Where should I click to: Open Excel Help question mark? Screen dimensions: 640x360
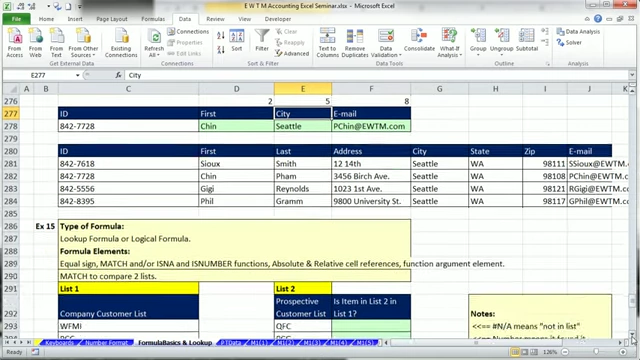598,19
